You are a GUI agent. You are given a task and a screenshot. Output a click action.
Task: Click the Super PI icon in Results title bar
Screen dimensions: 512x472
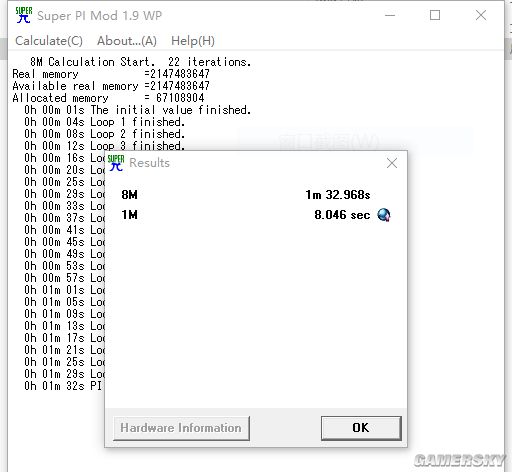point(116,163)
